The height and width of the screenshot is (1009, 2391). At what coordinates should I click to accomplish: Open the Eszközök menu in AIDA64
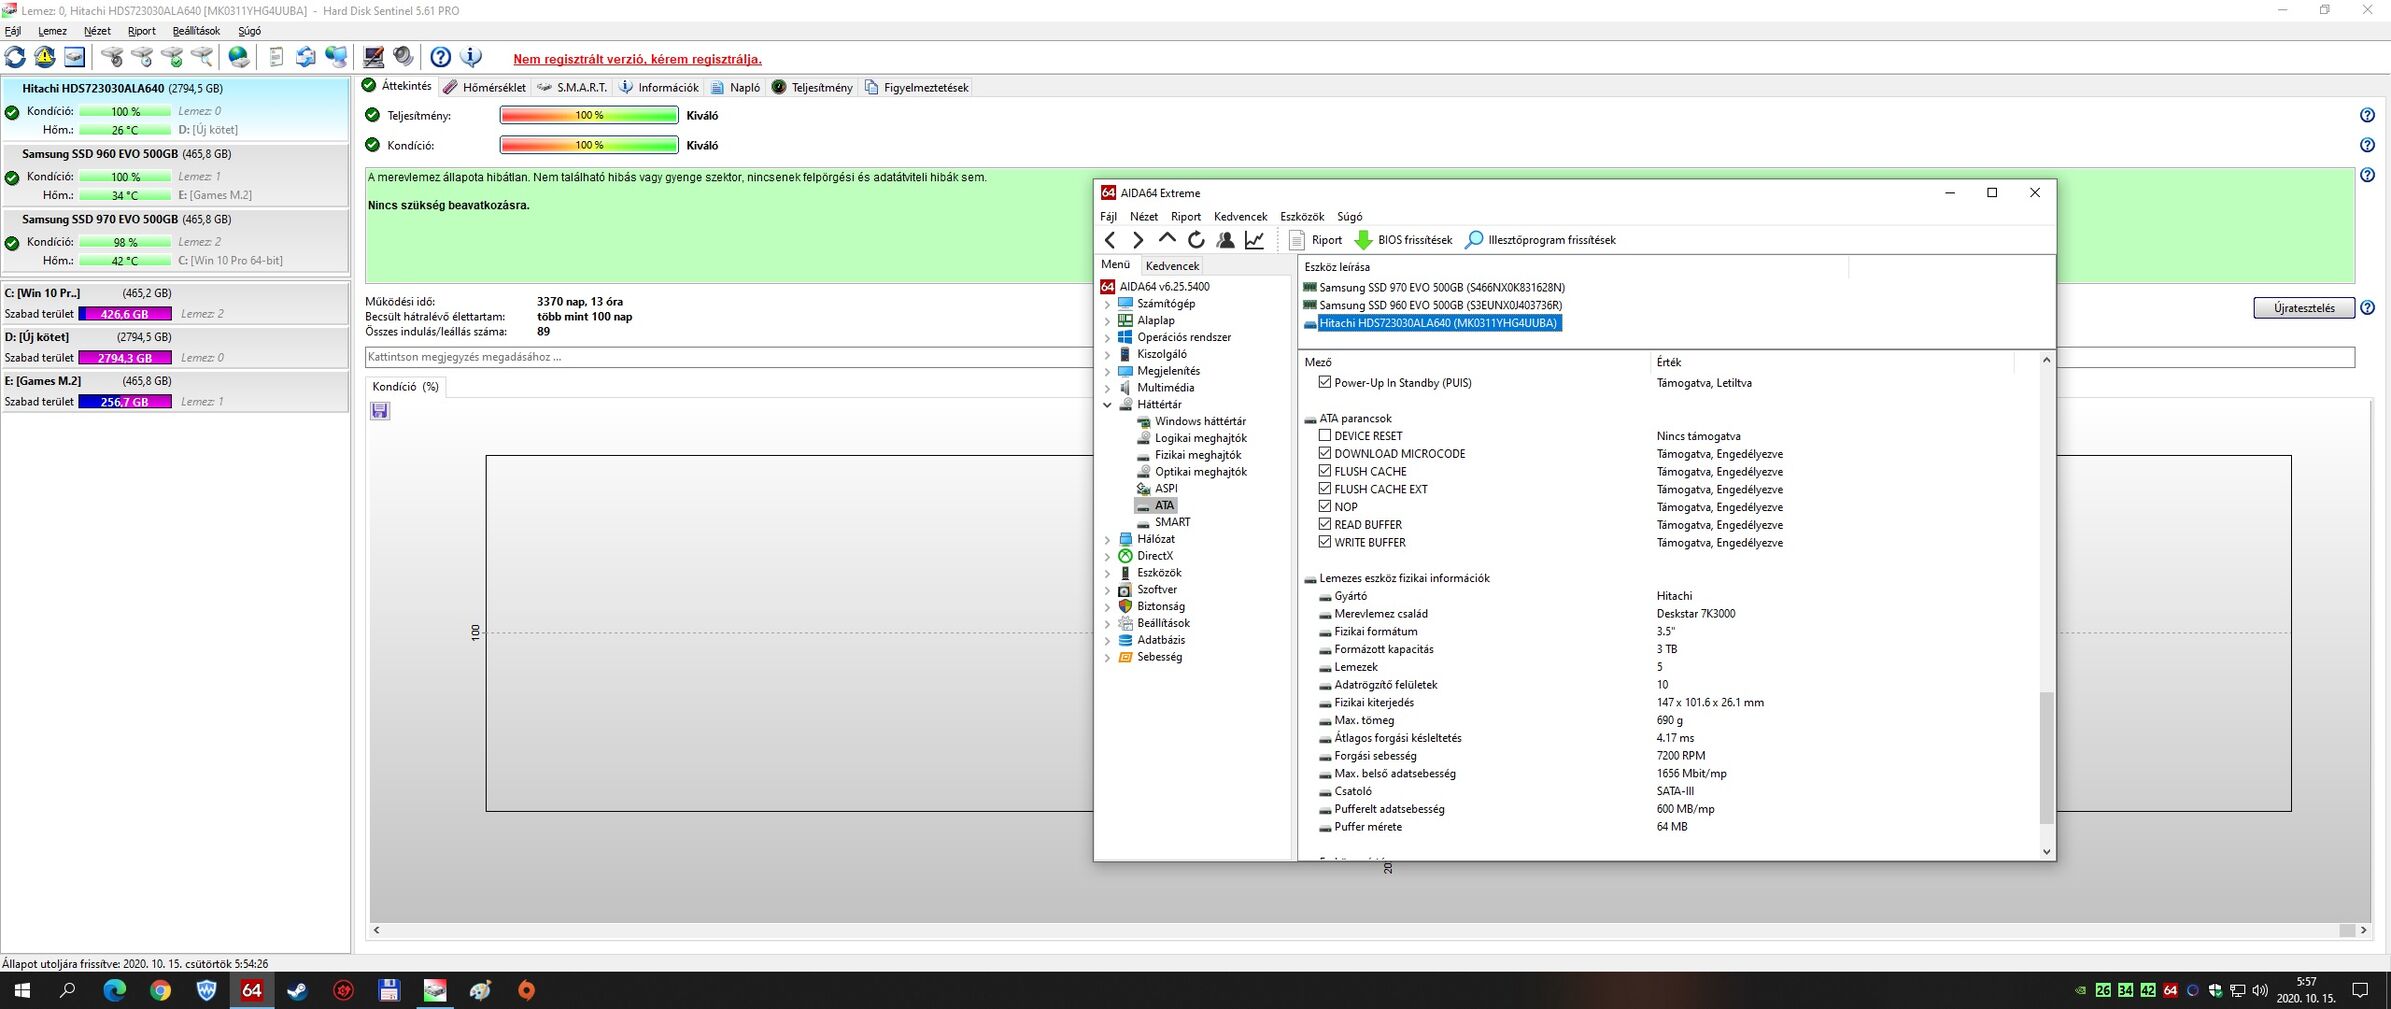click(x=1301, y=216)
